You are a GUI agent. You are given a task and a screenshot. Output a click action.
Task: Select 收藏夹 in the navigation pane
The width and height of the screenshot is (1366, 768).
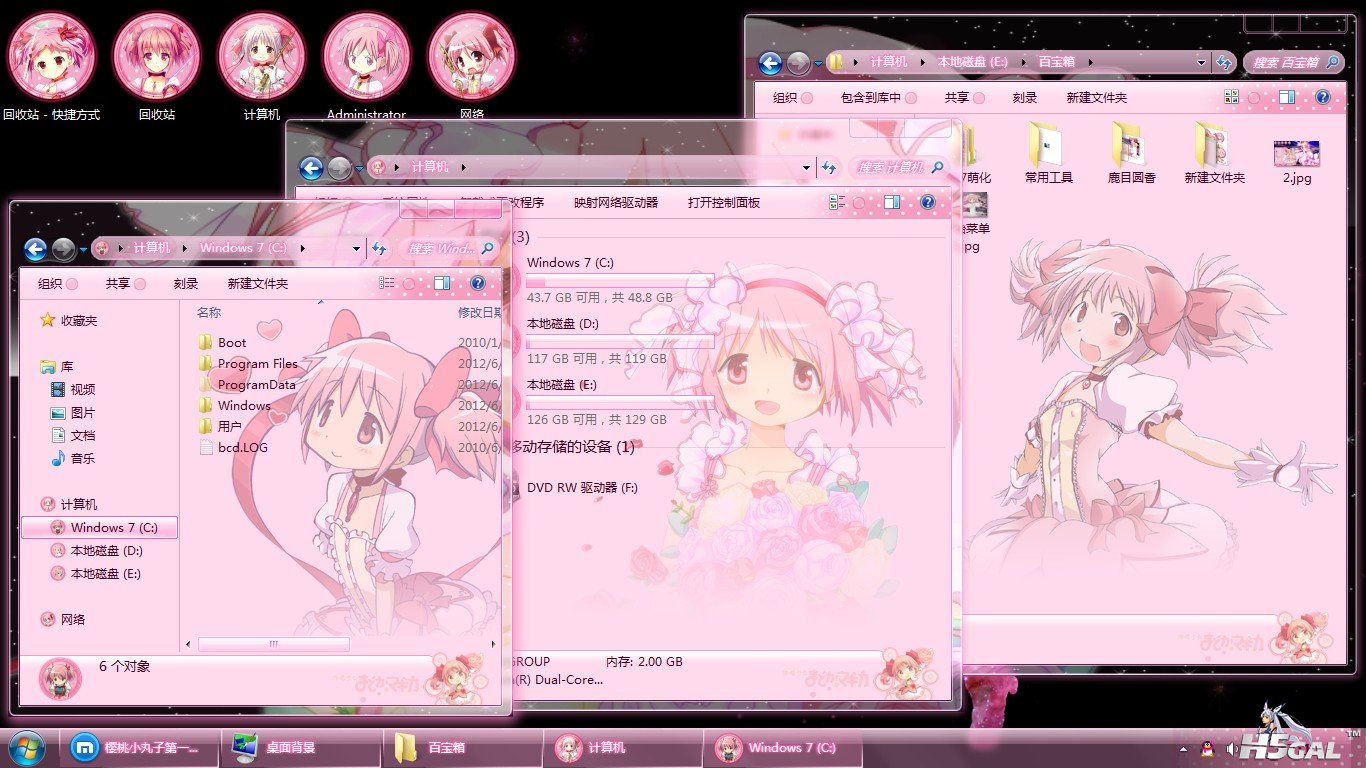click(x=69, y=321)
